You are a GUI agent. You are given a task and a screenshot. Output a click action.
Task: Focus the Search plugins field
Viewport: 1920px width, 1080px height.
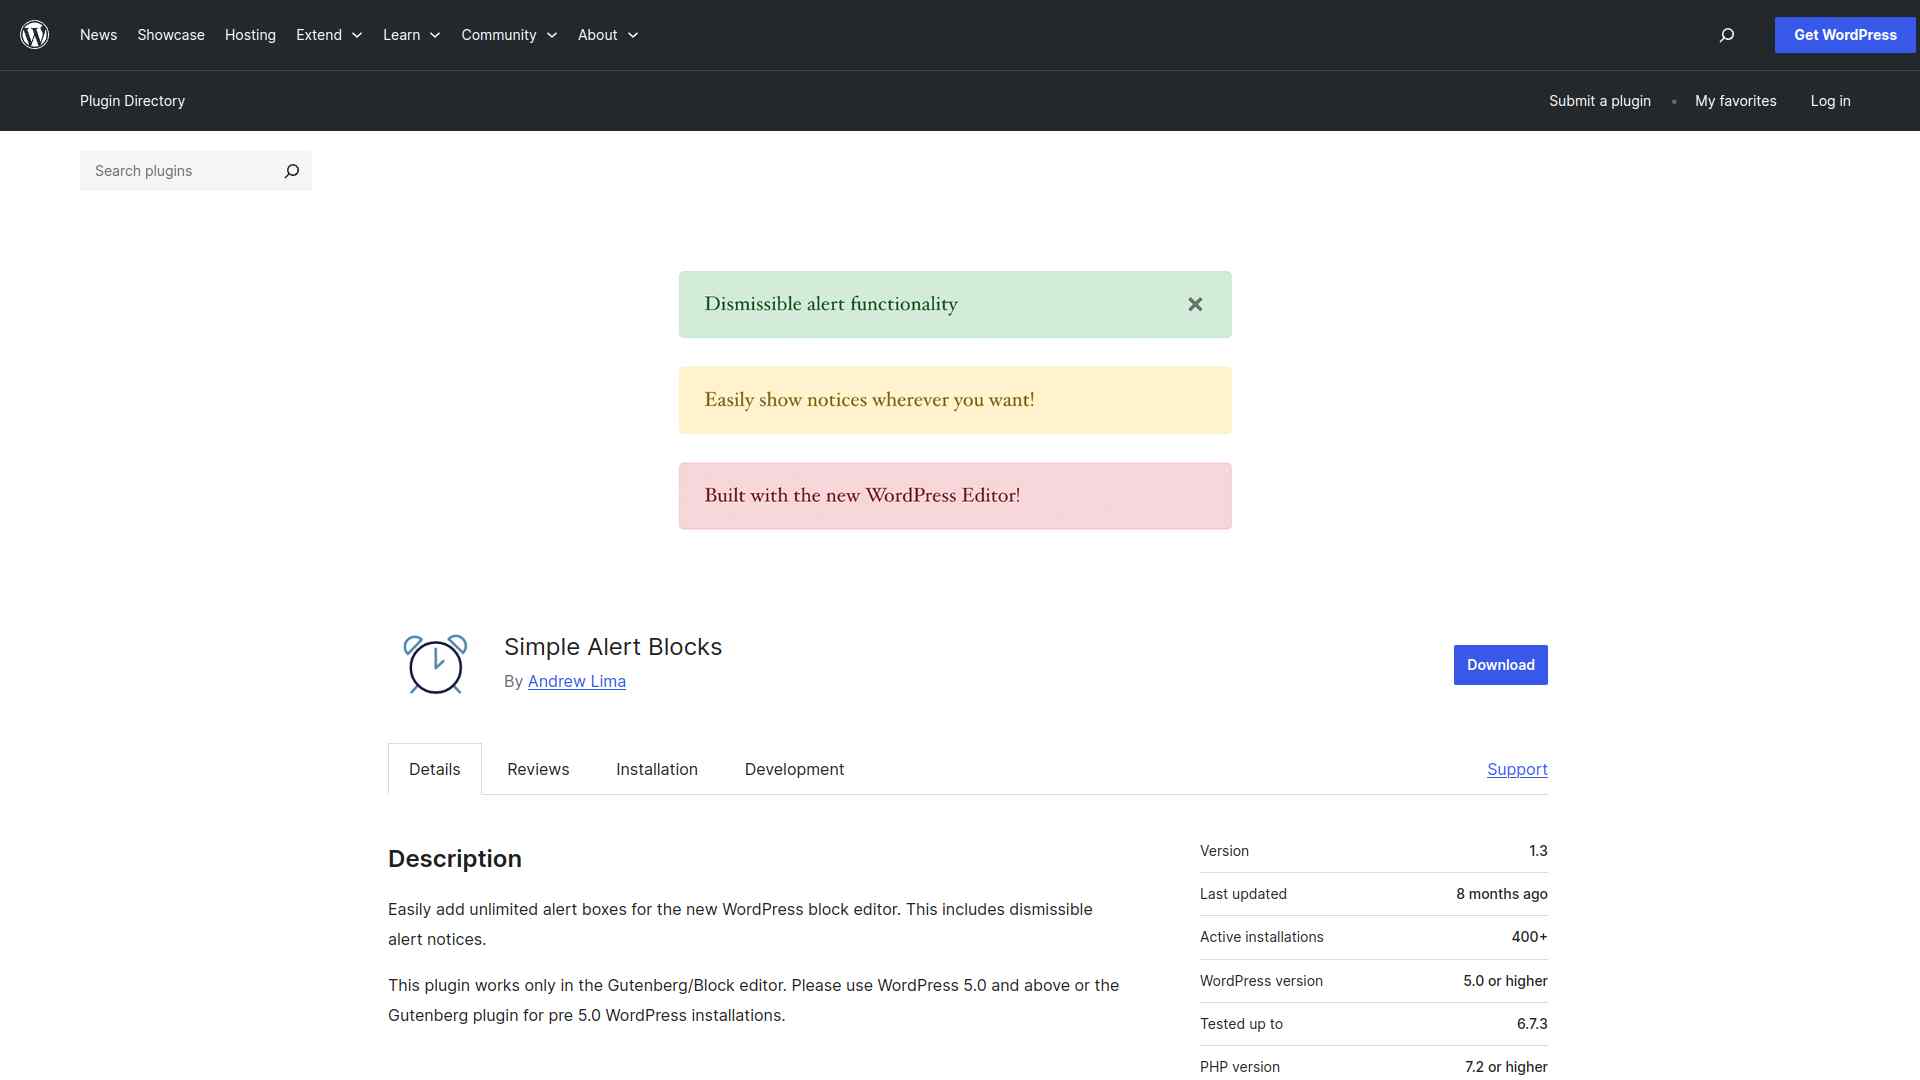(x=180, y=171)
